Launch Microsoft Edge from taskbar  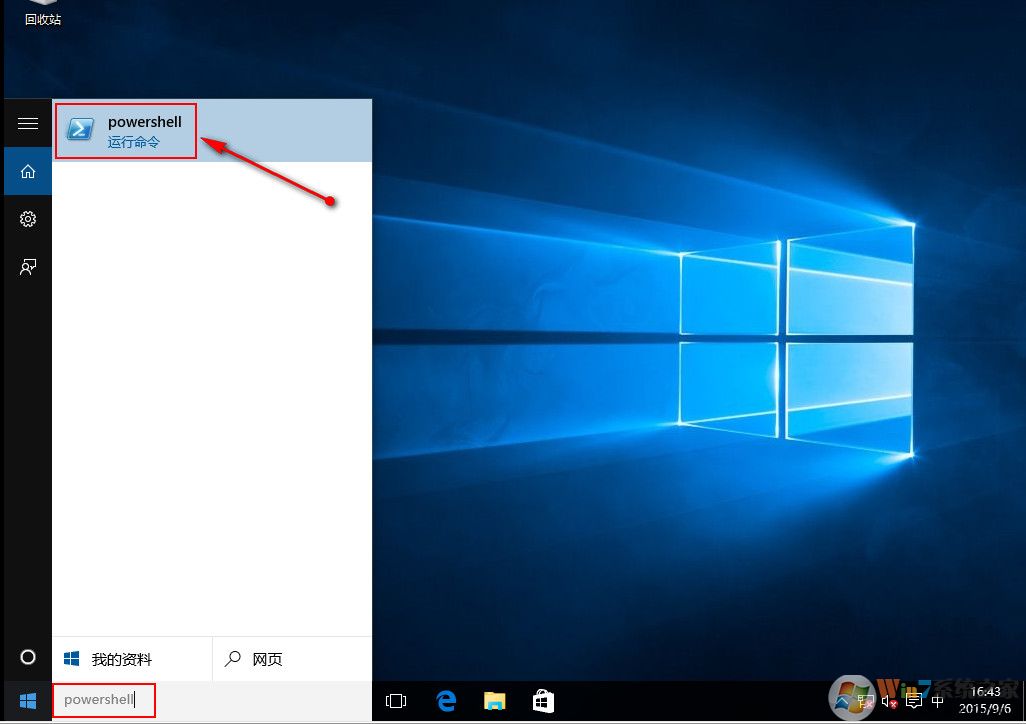446,701
